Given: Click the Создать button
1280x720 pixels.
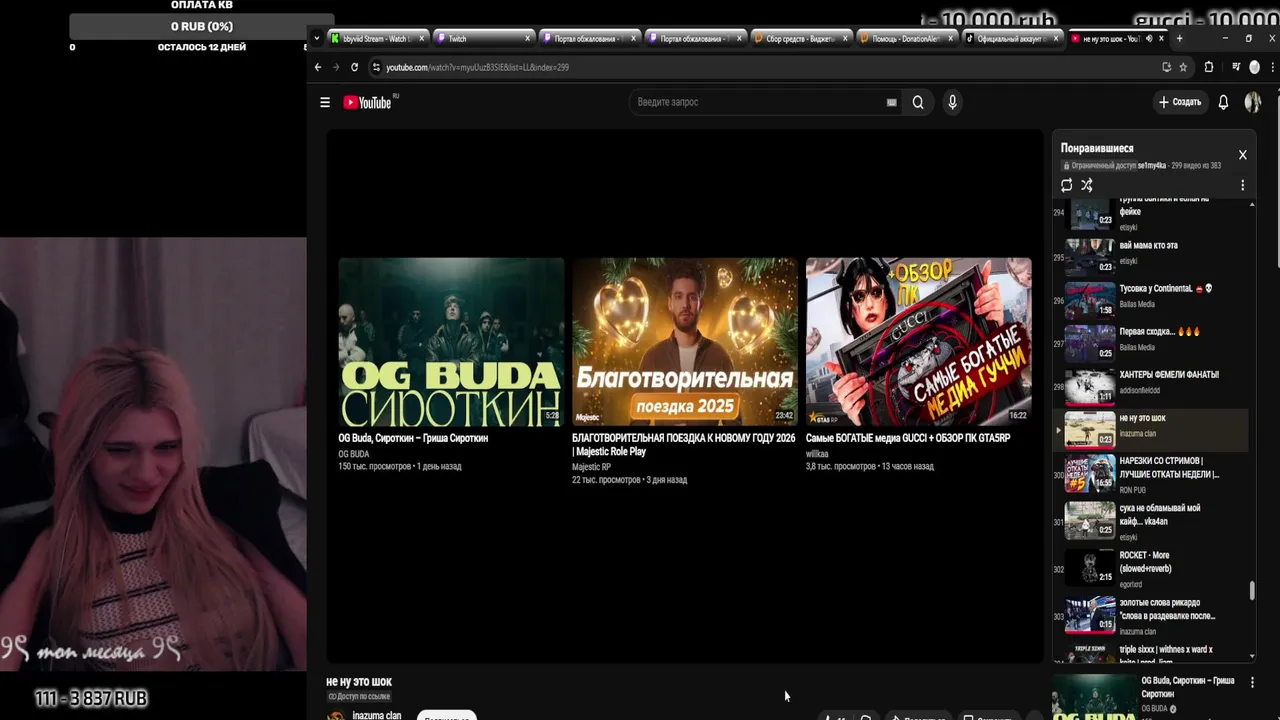Looking at the screenshot, I should pos(1180,102).
